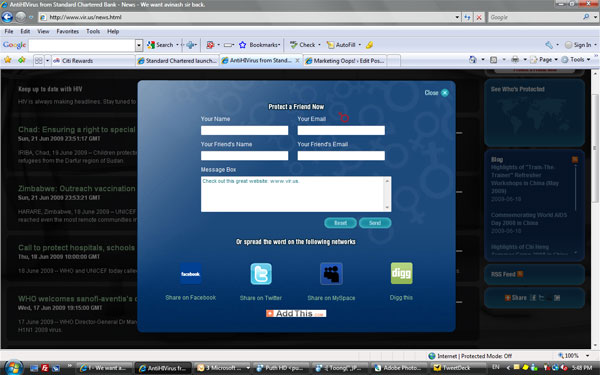Switch to Citi Rewards tab
Viewport: 600px width, 375px height.
(93, 60)
